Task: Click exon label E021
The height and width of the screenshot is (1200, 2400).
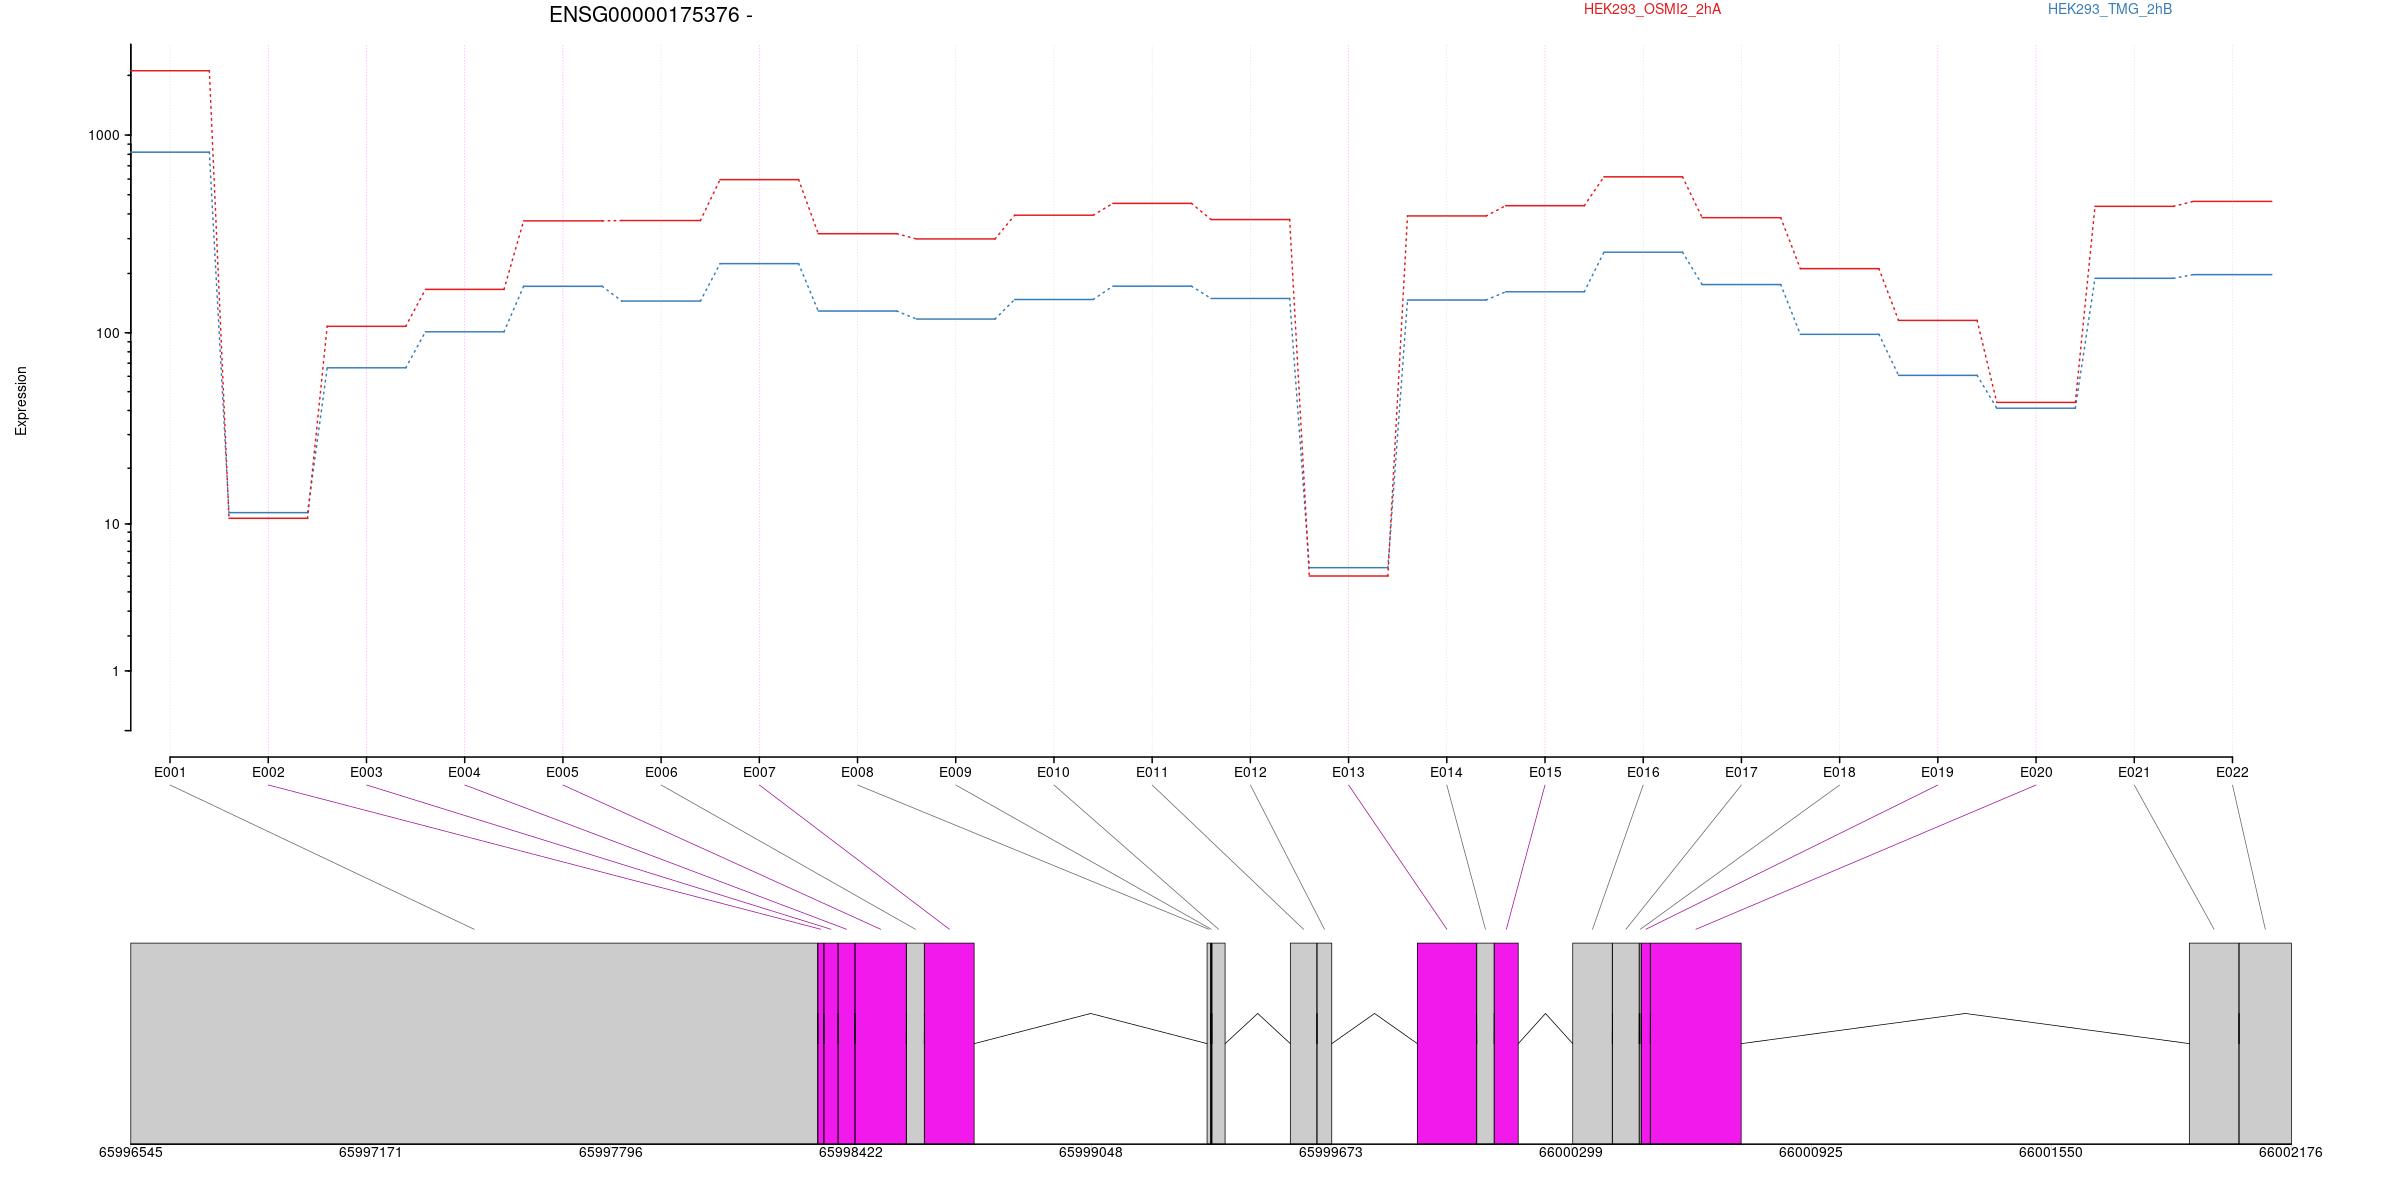Action: coord(2134,772)
